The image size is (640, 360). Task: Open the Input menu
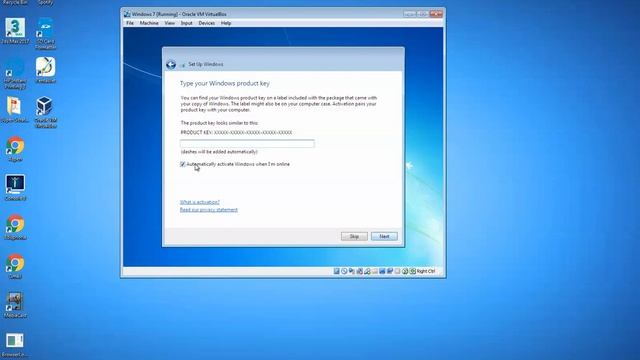click(x=187, y=23)
